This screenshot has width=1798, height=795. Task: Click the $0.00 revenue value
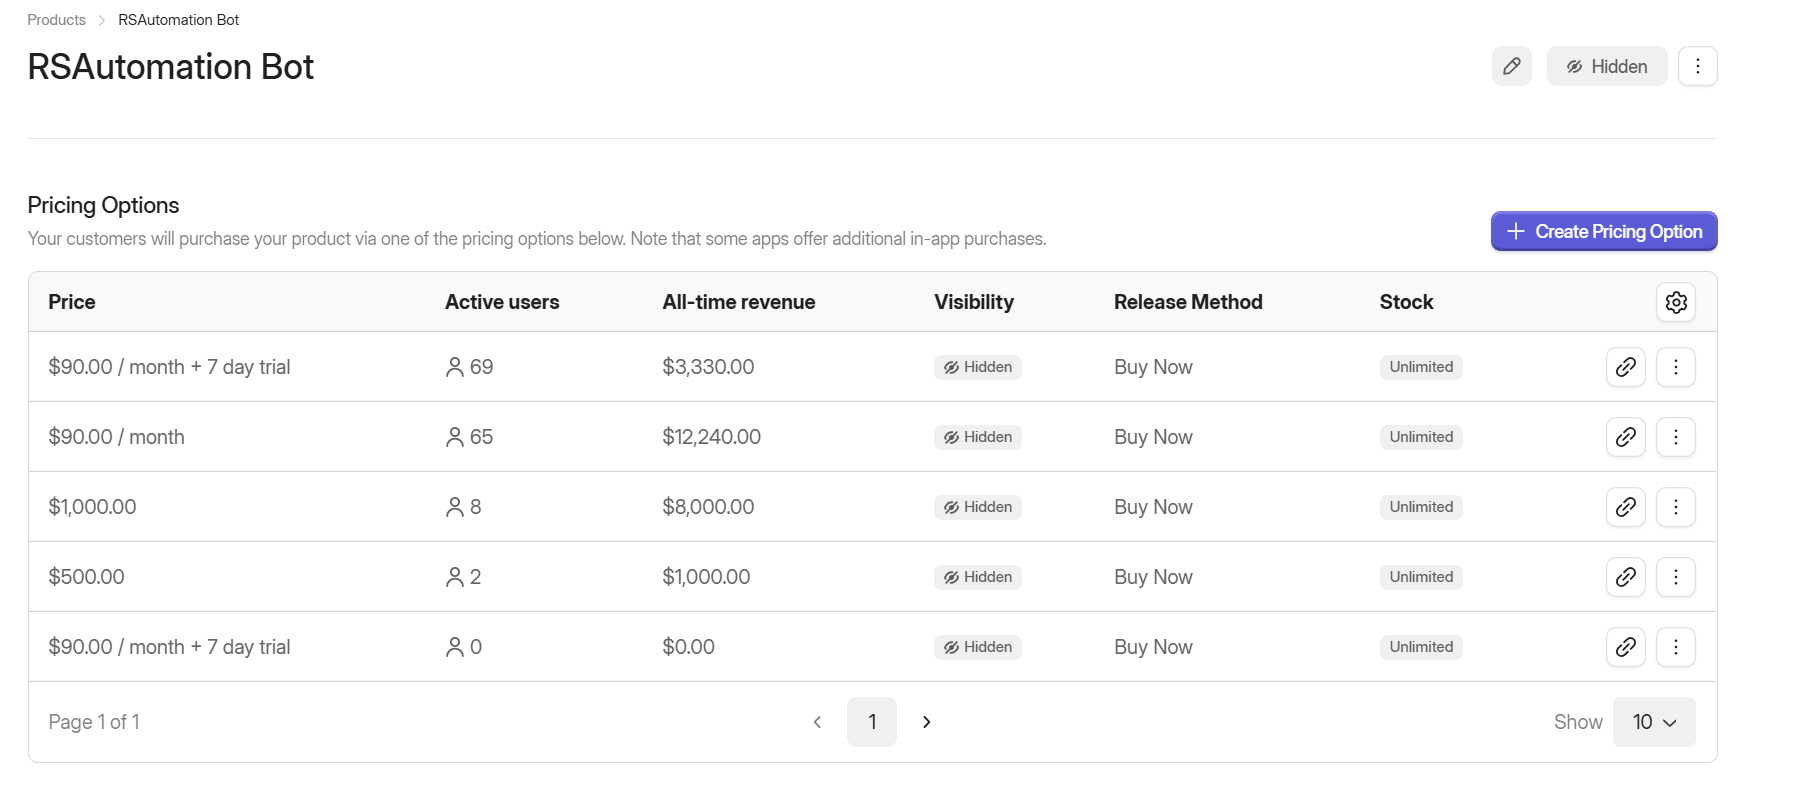point(688,647)
